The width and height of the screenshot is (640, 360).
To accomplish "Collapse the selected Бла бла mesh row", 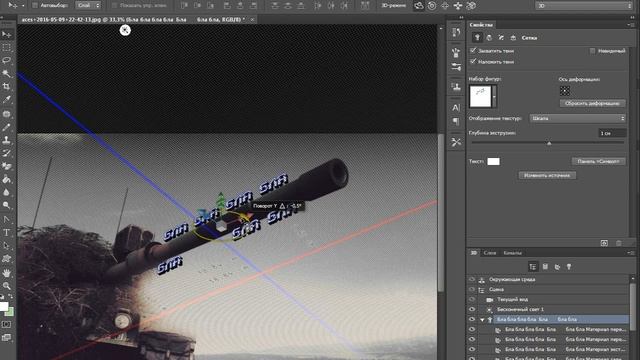I will (482, 320).
